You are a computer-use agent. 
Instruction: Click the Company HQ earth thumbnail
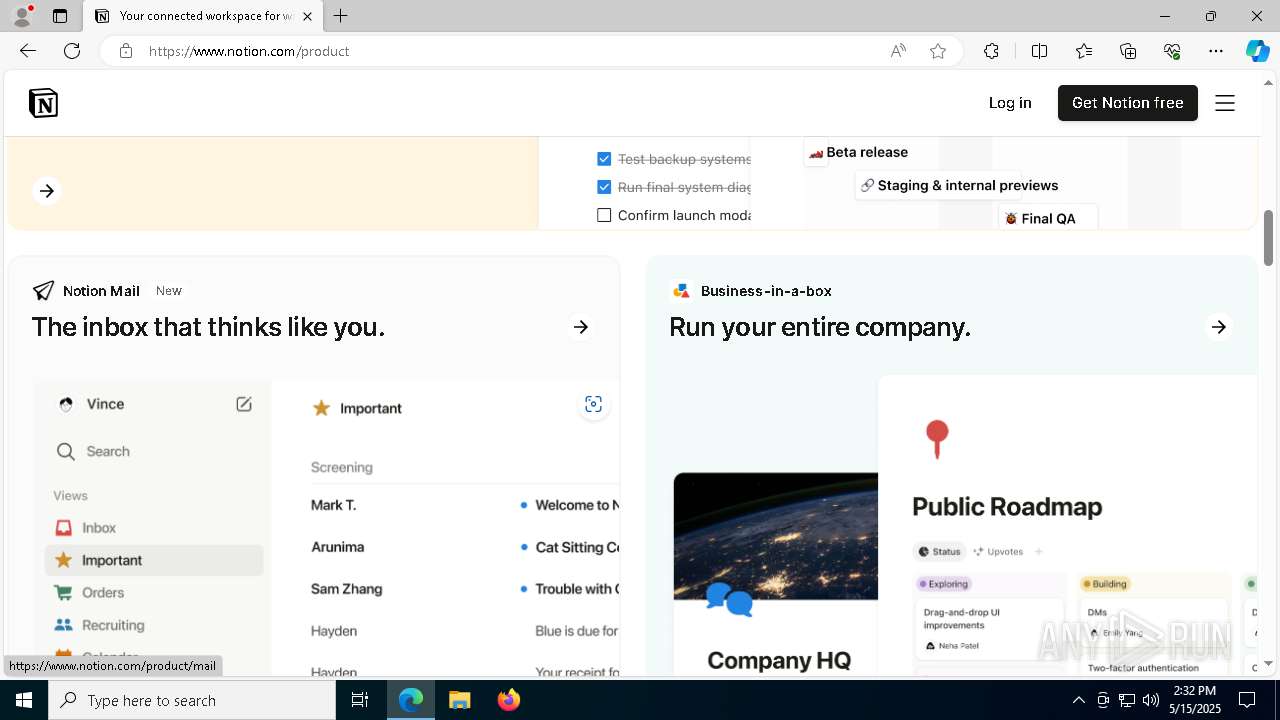pyautogui.click(x=775, y=536)
